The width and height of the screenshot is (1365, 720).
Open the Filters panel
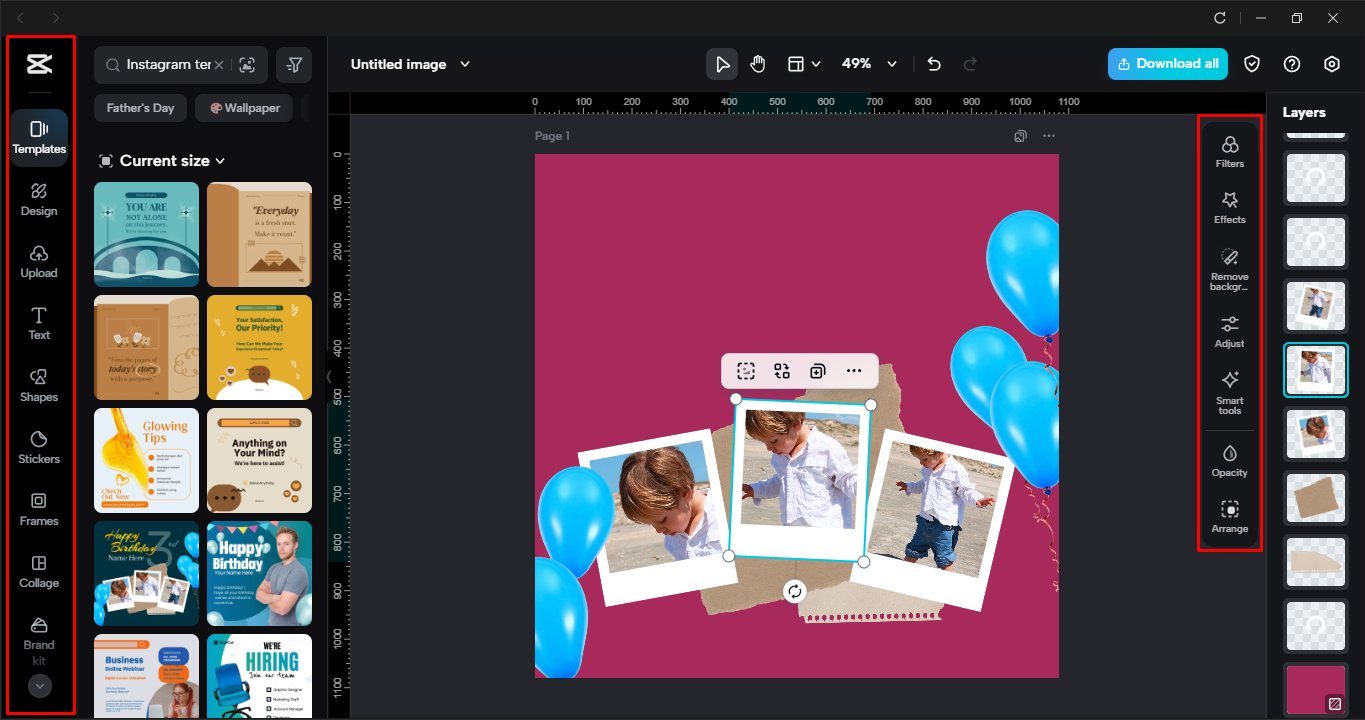point(1229,151)
